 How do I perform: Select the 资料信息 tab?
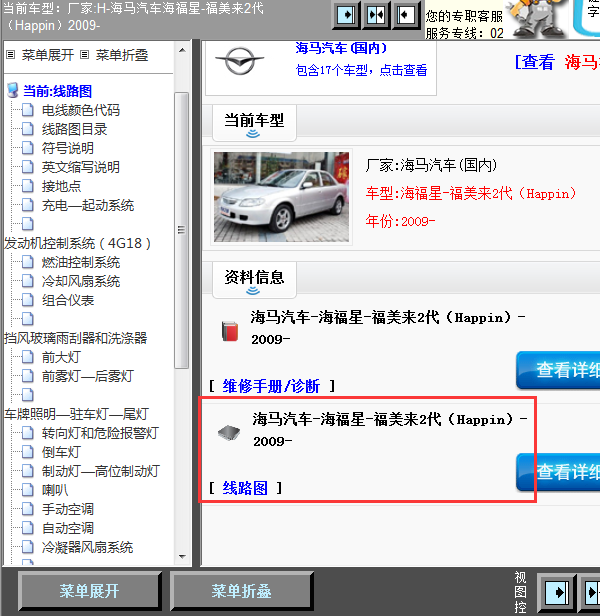(254, 280)
